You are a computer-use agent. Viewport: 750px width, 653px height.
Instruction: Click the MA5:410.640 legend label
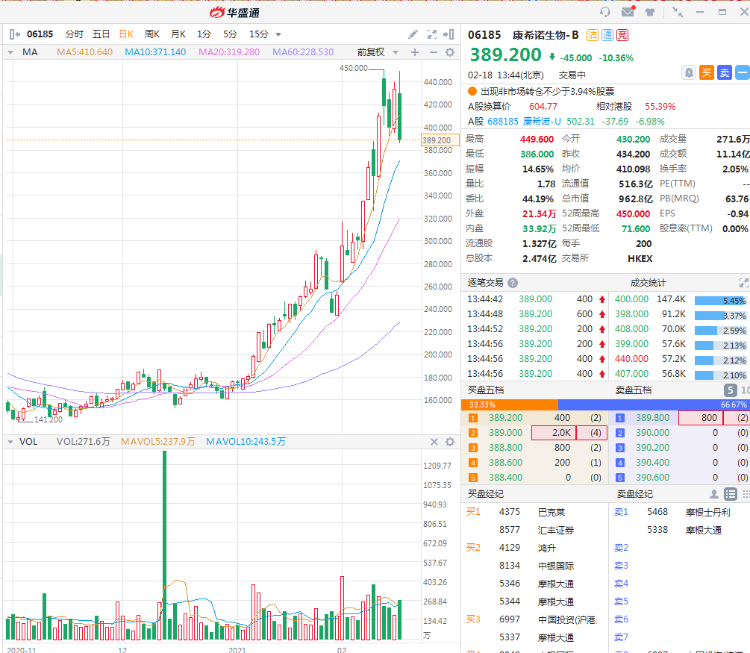coord(85,52)
